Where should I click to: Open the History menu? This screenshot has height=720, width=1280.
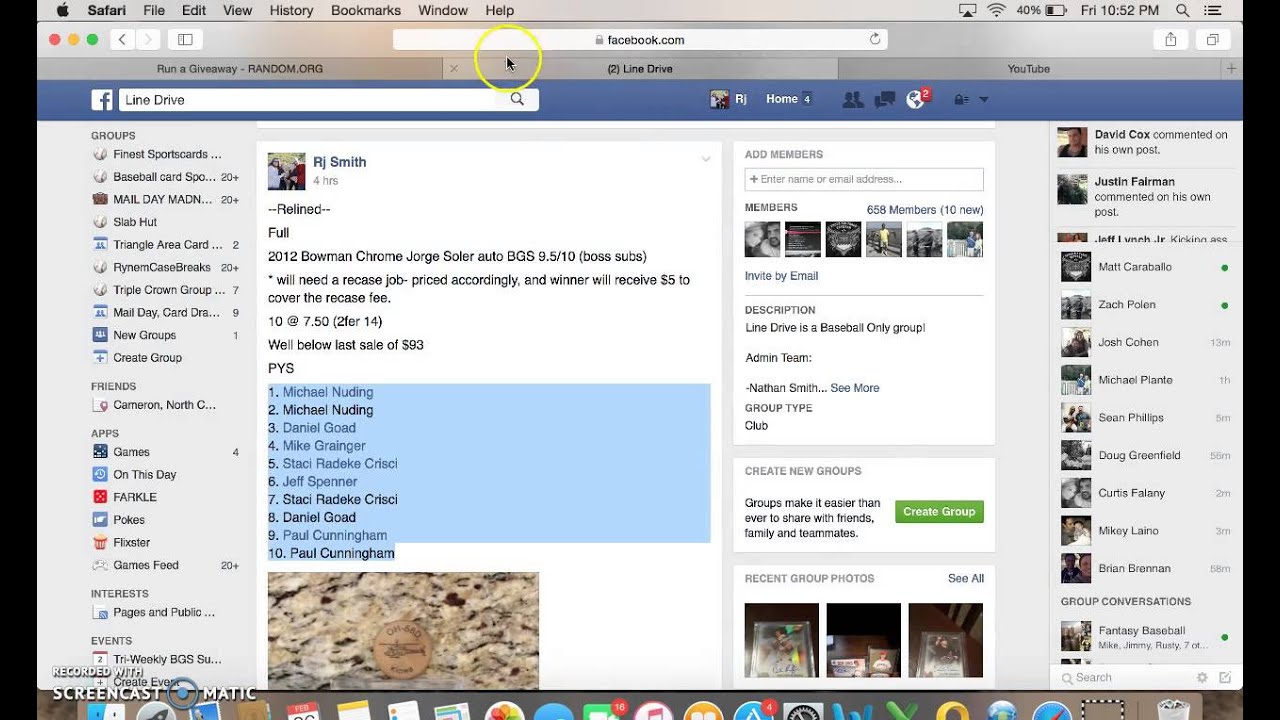pos(291,10)
